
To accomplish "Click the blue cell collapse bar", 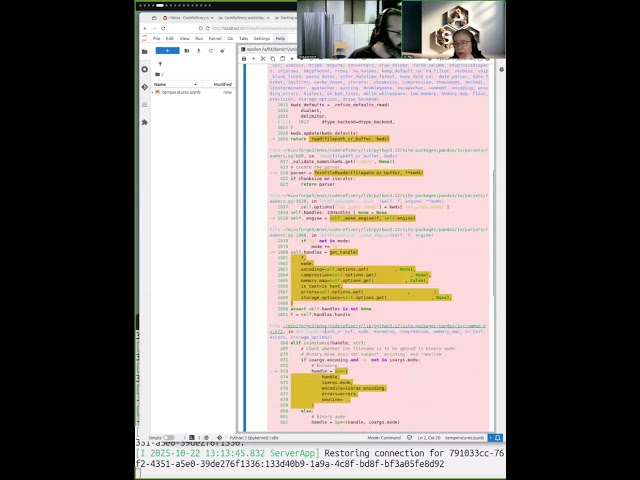I will coord(244,247).
